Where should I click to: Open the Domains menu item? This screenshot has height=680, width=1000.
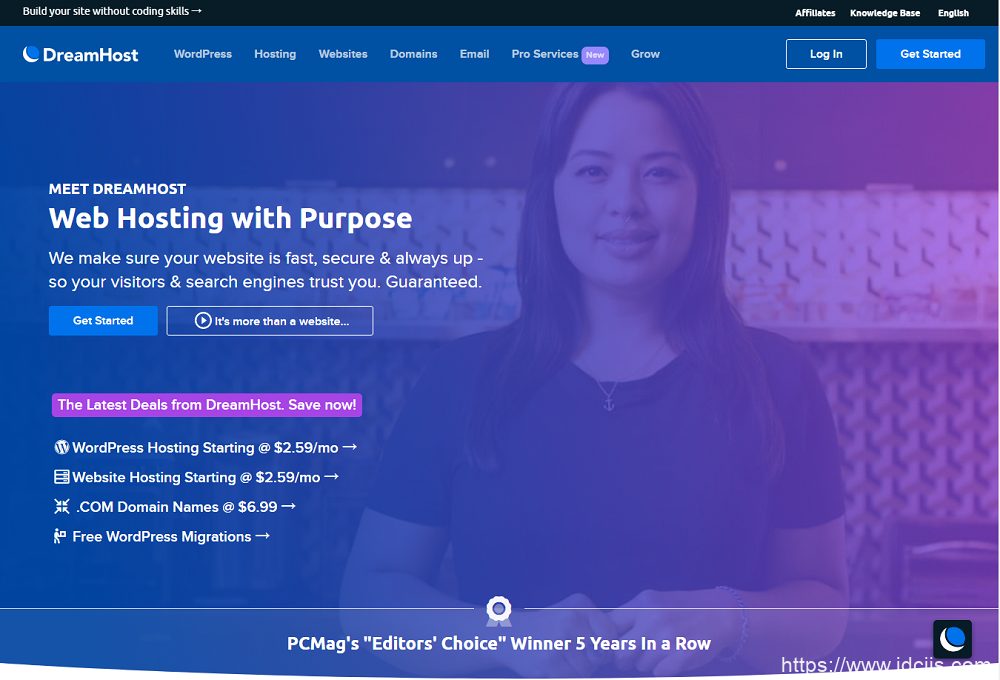click(413, 54)
